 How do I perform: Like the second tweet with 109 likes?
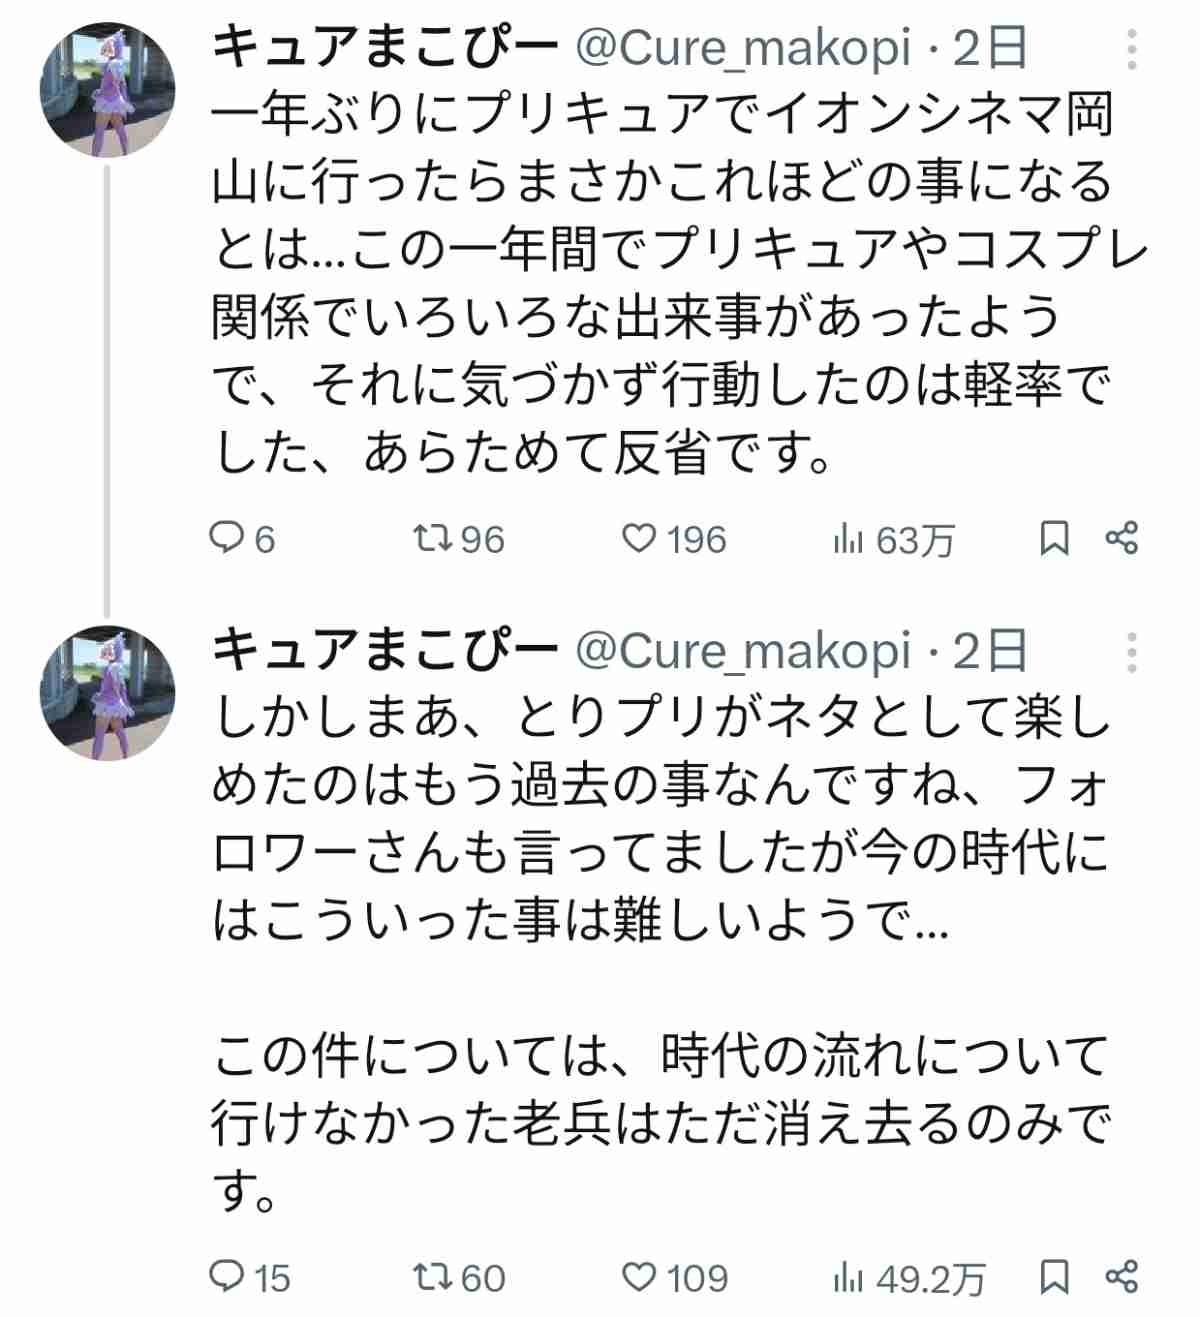(638, 1276)
